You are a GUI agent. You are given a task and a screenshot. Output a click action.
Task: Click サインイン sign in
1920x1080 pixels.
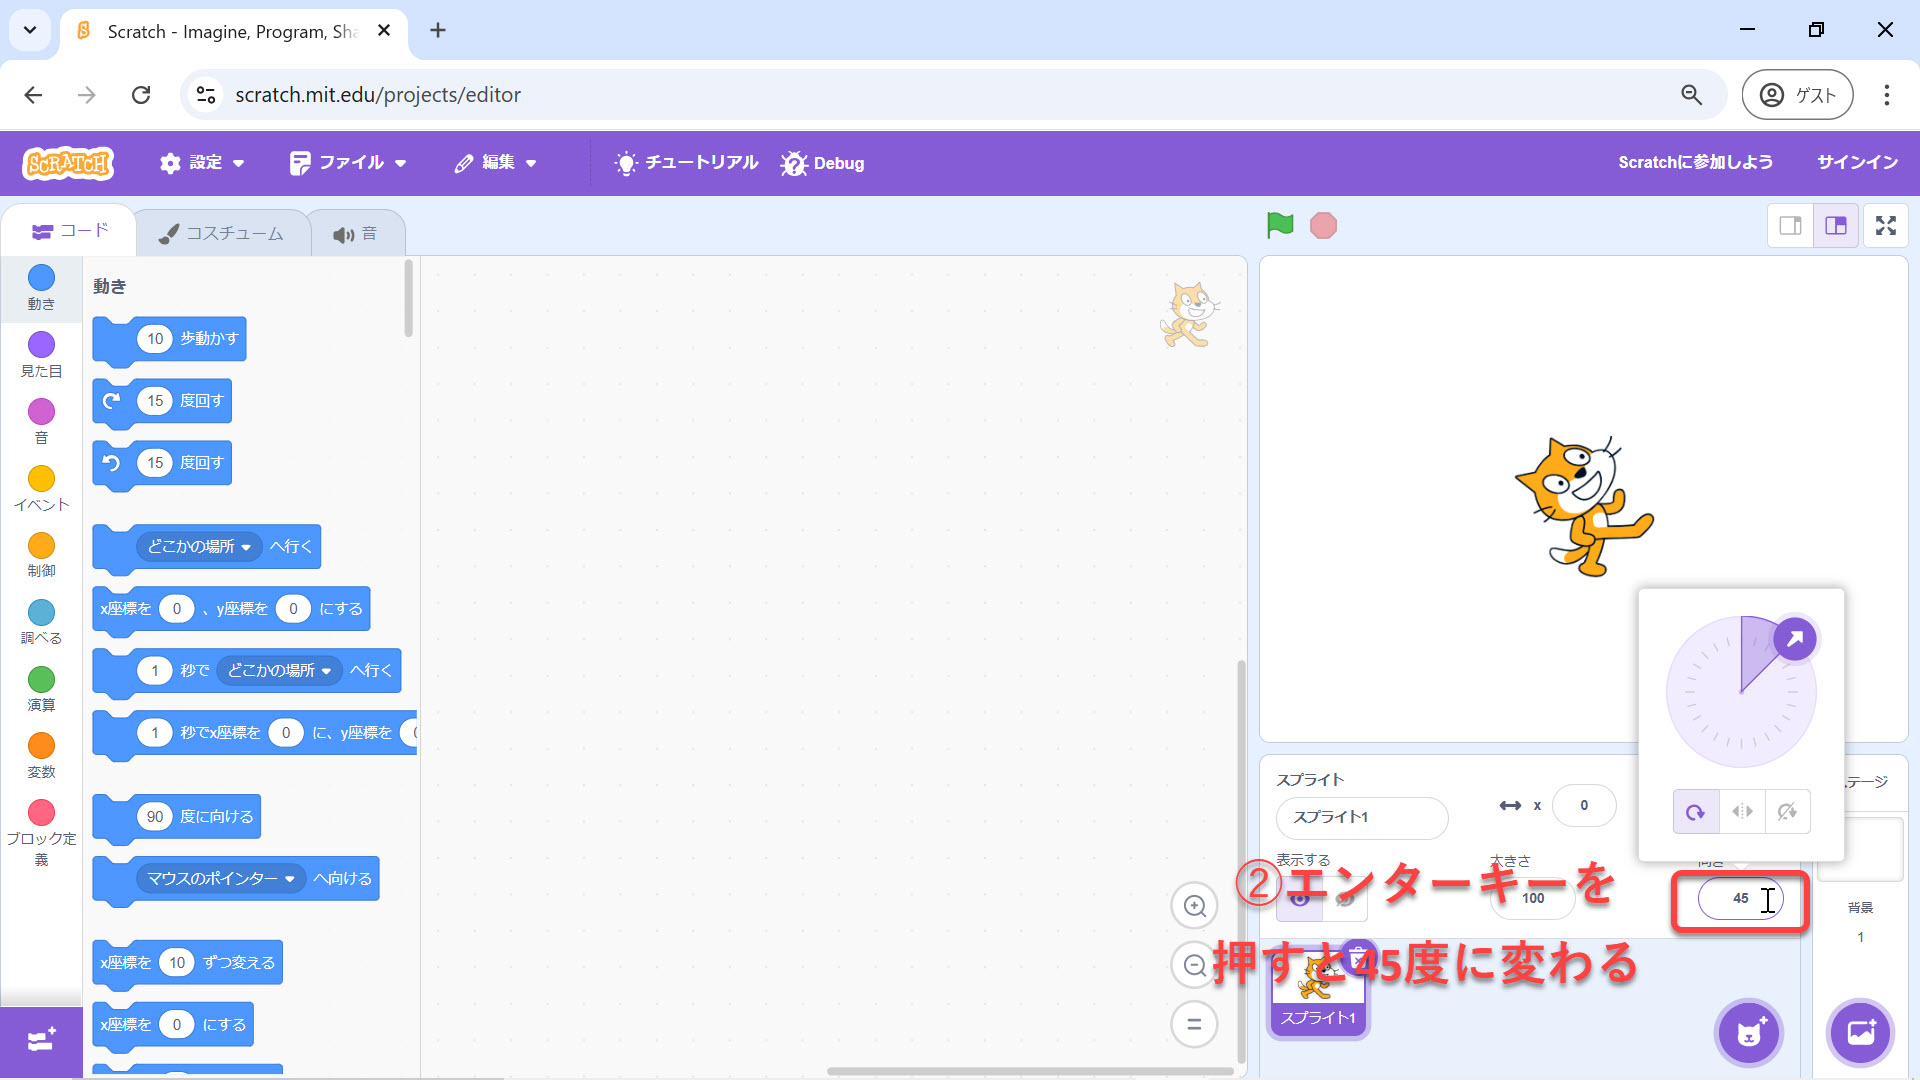tap(1857, 162)
